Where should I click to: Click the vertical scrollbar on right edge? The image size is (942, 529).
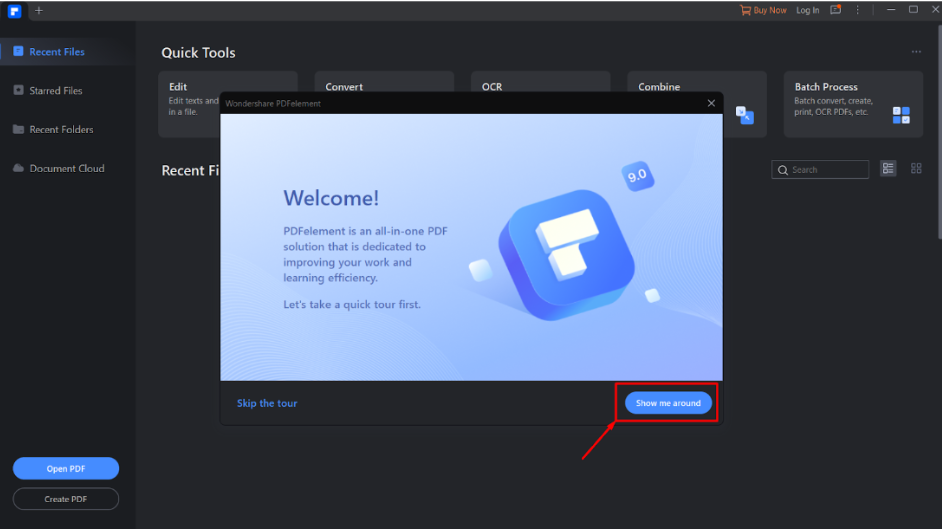pyautogui.click(x=939, y=132)
